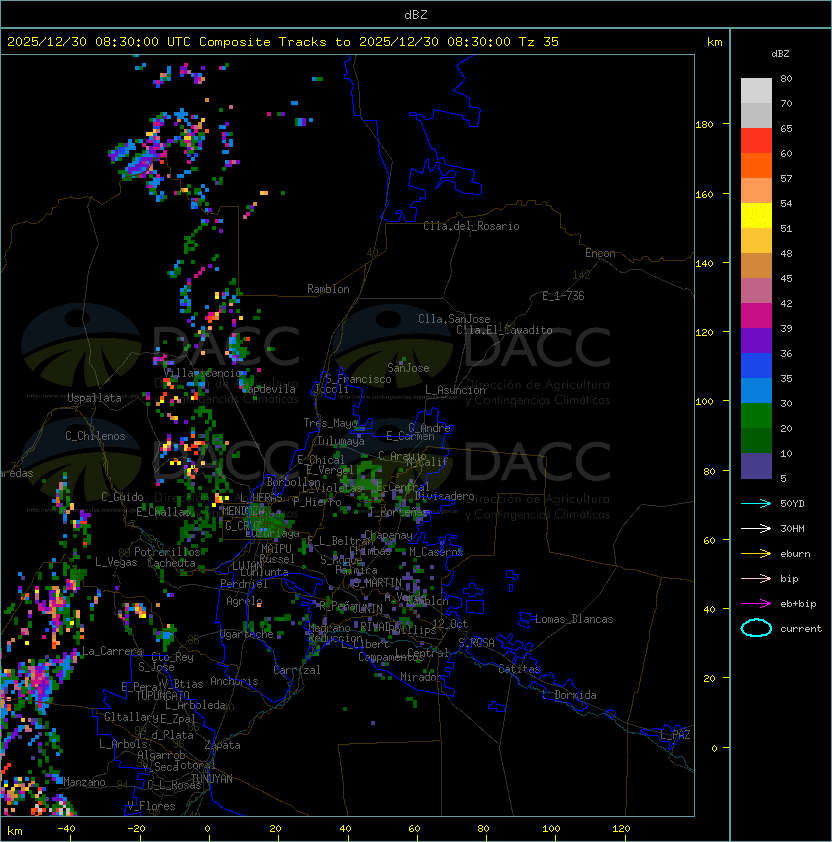The width and height of the screenshot is (832, 842).
Task: Click the magenta eb+bip arrow in legend
Action: [x=756, y=604]
